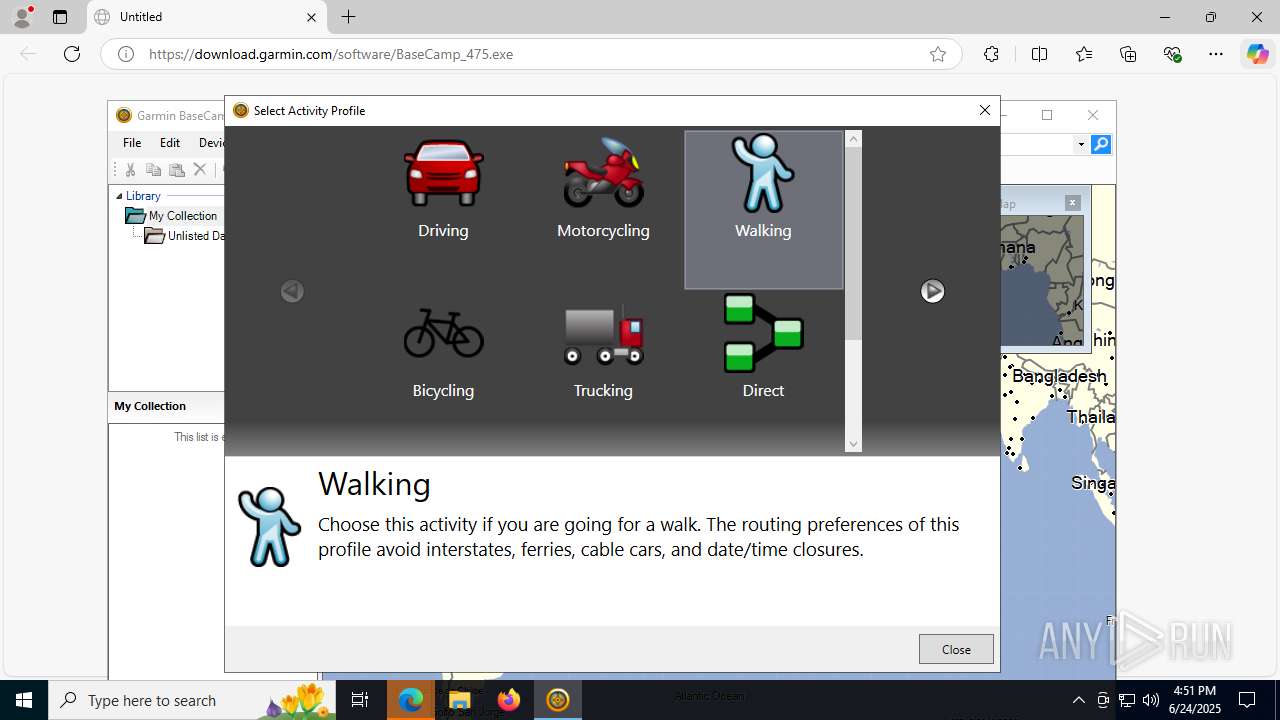Image resolution: width=1280 pixels, height=720 pixels.
Task: Open browser Extensions menu
Action: [x=991, y=54]
